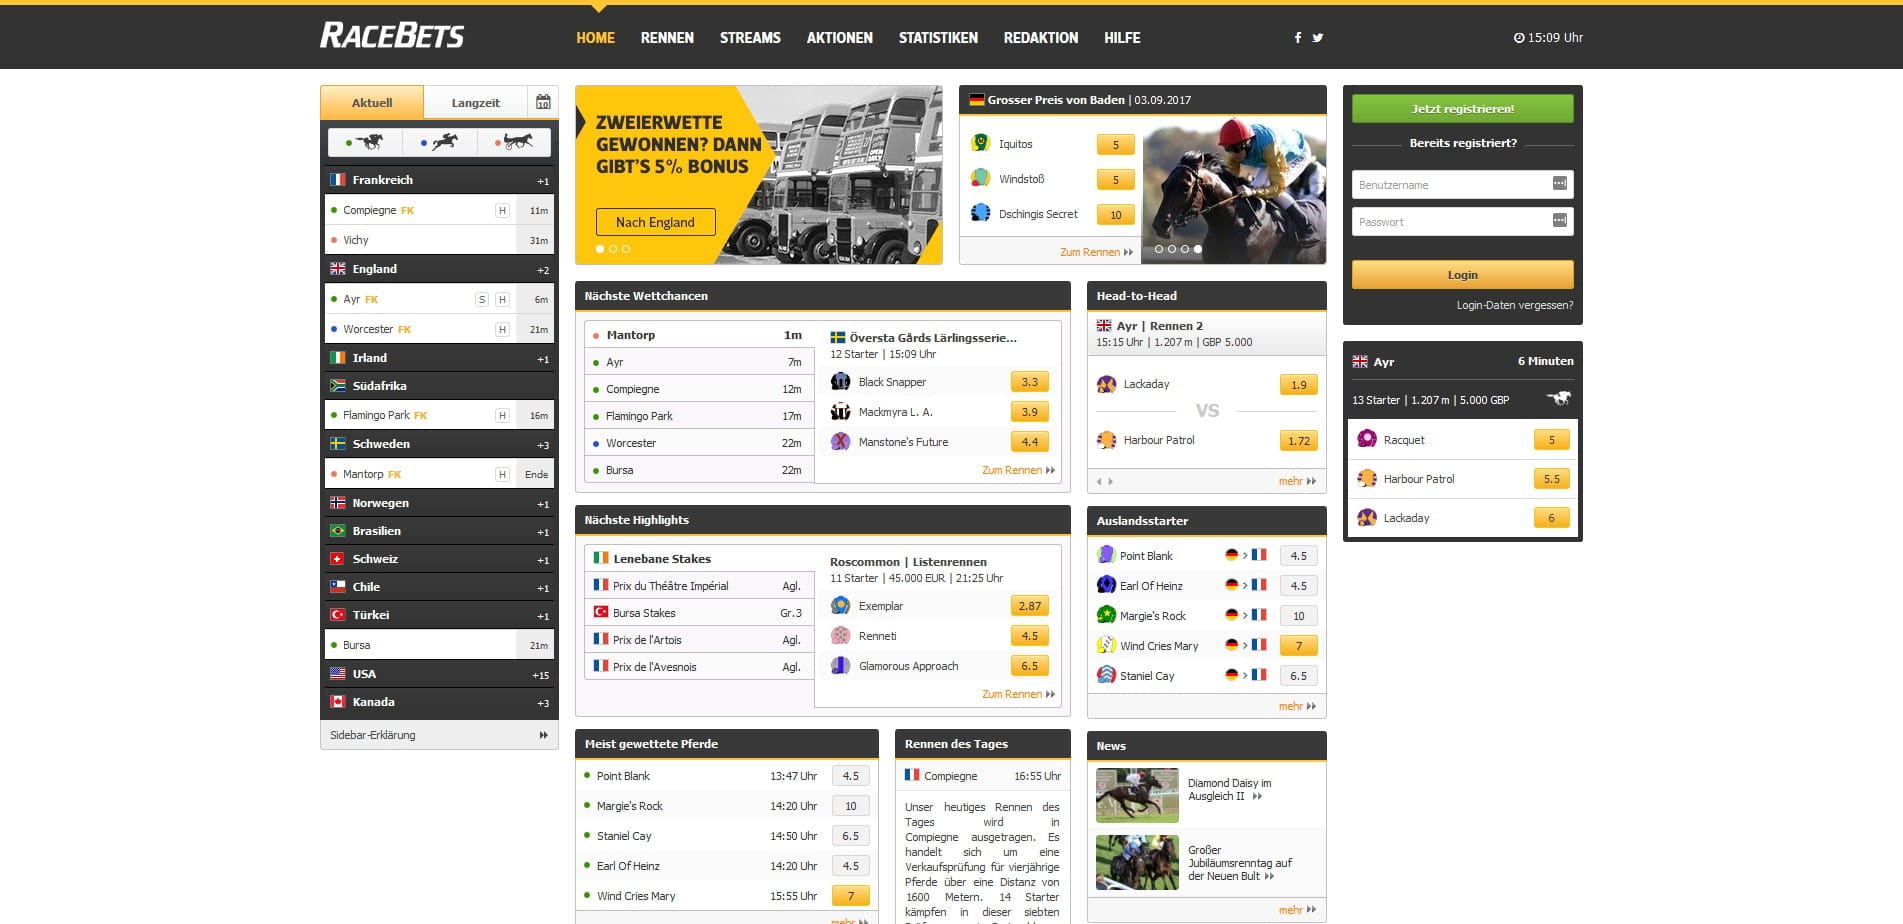The image size is (1903, 924).
Task: Focus the Benutzername input field
Action: pos(1462,184)
